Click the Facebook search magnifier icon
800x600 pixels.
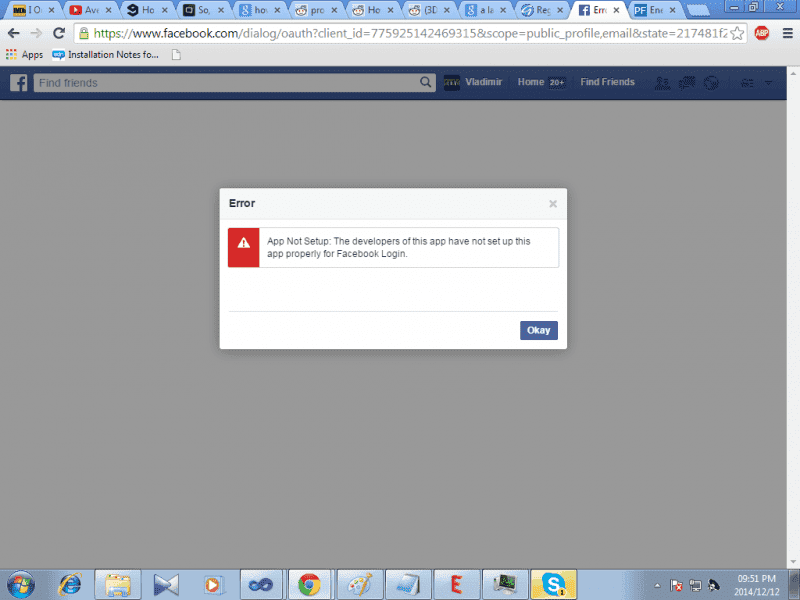[x=426, y=83]
